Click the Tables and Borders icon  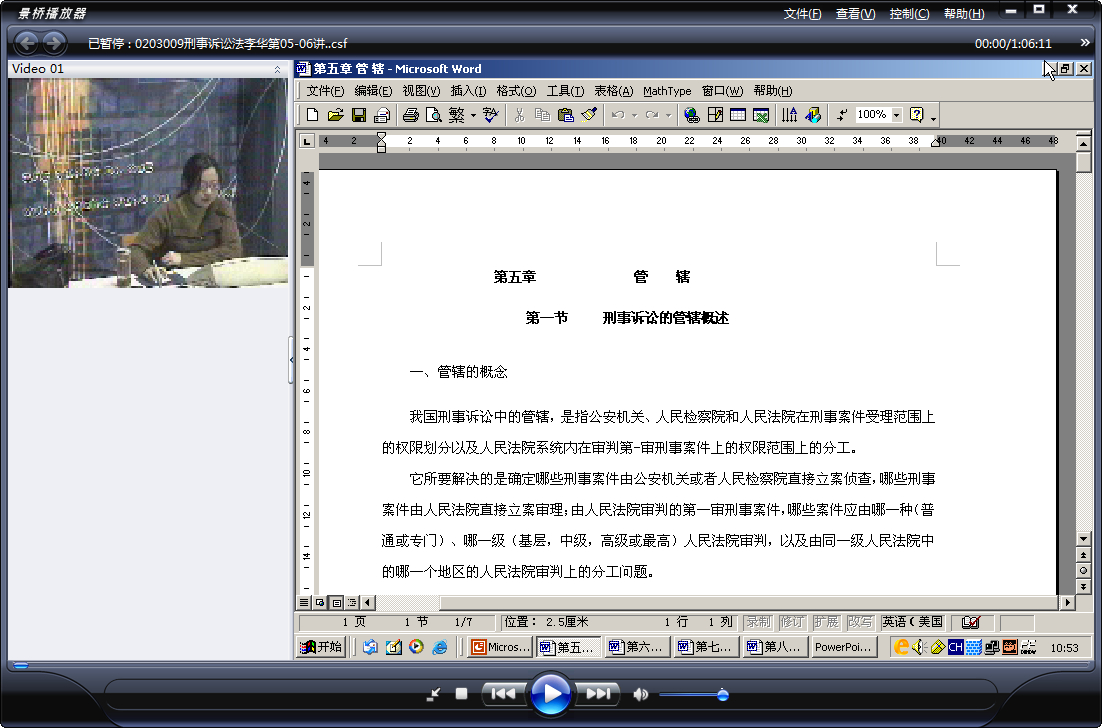coord(715,115)
